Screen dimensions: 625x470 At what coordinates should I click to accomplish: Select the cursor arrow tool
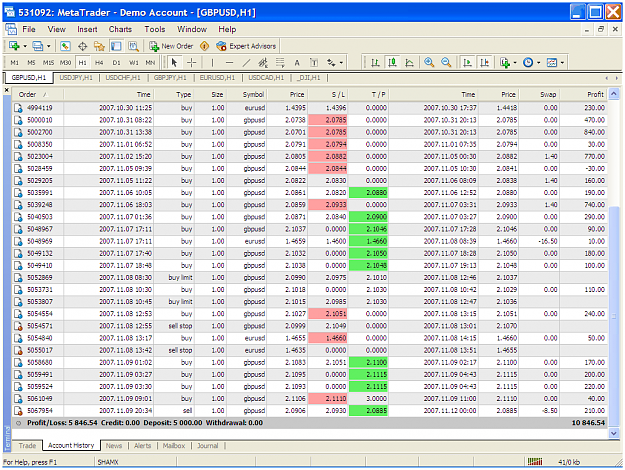(x=174, y=63)
